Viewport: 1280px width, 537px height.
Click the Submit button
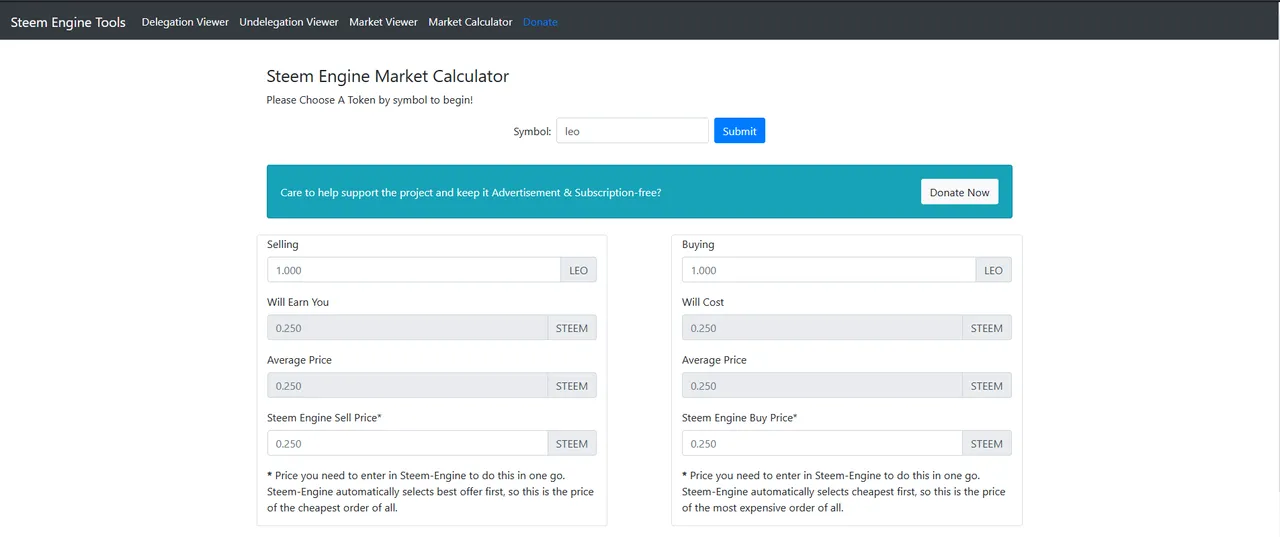click(739, 131)
